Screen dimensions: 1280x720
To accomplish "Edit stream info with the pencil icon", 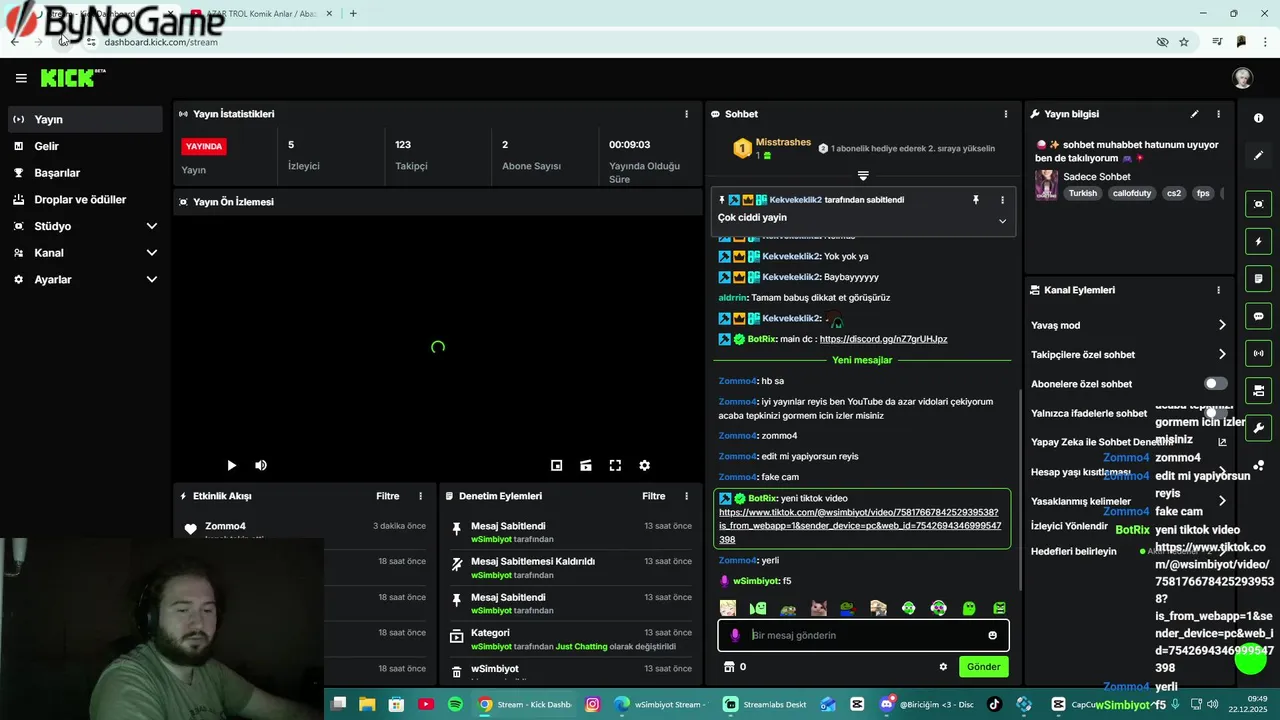I will [x=1194, y=114].
